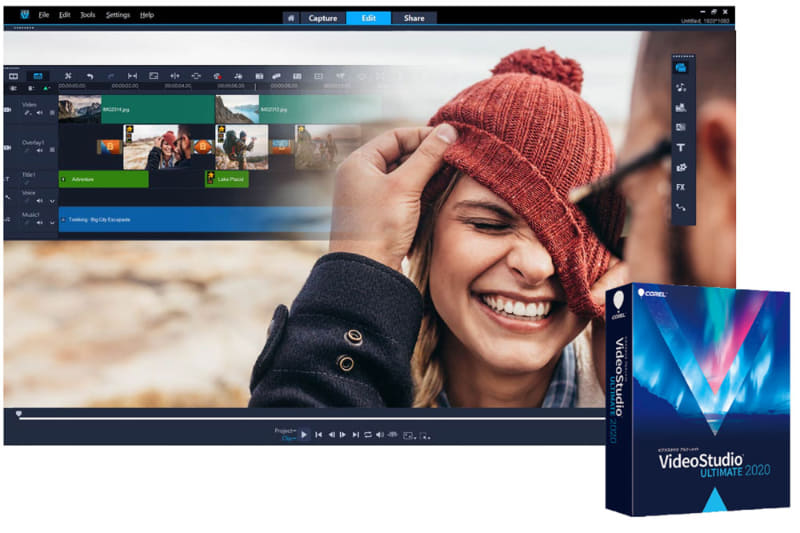Go to the Home tab icon

pos(291,18)
